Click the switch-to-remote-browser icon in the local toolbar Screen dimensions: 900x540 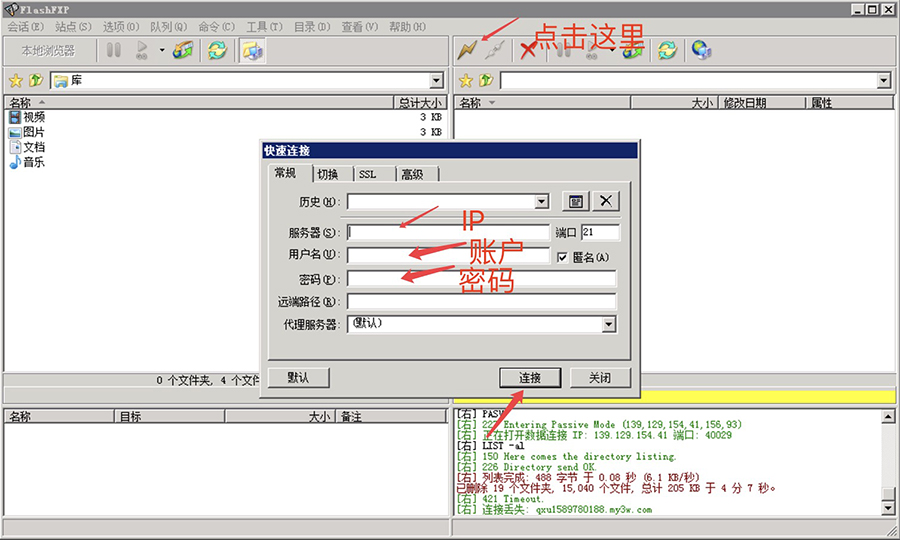252,50
